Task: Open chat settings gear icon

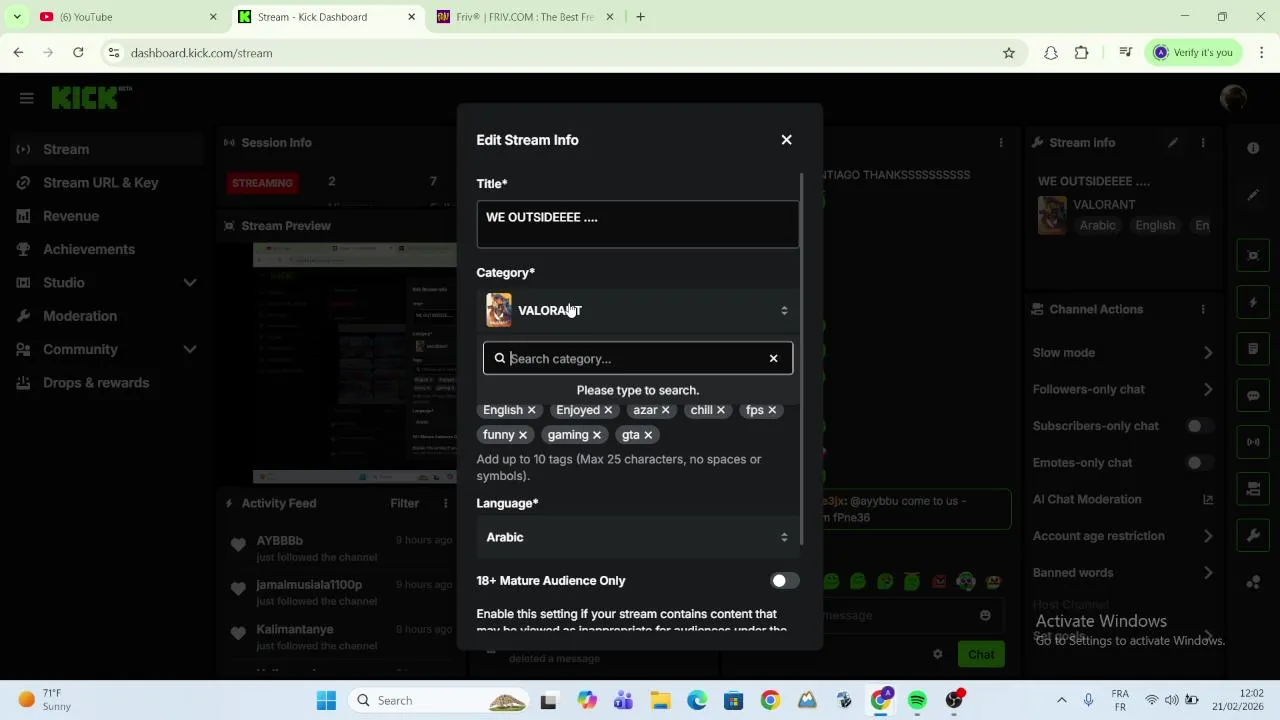Action: (x=937, y=654)
